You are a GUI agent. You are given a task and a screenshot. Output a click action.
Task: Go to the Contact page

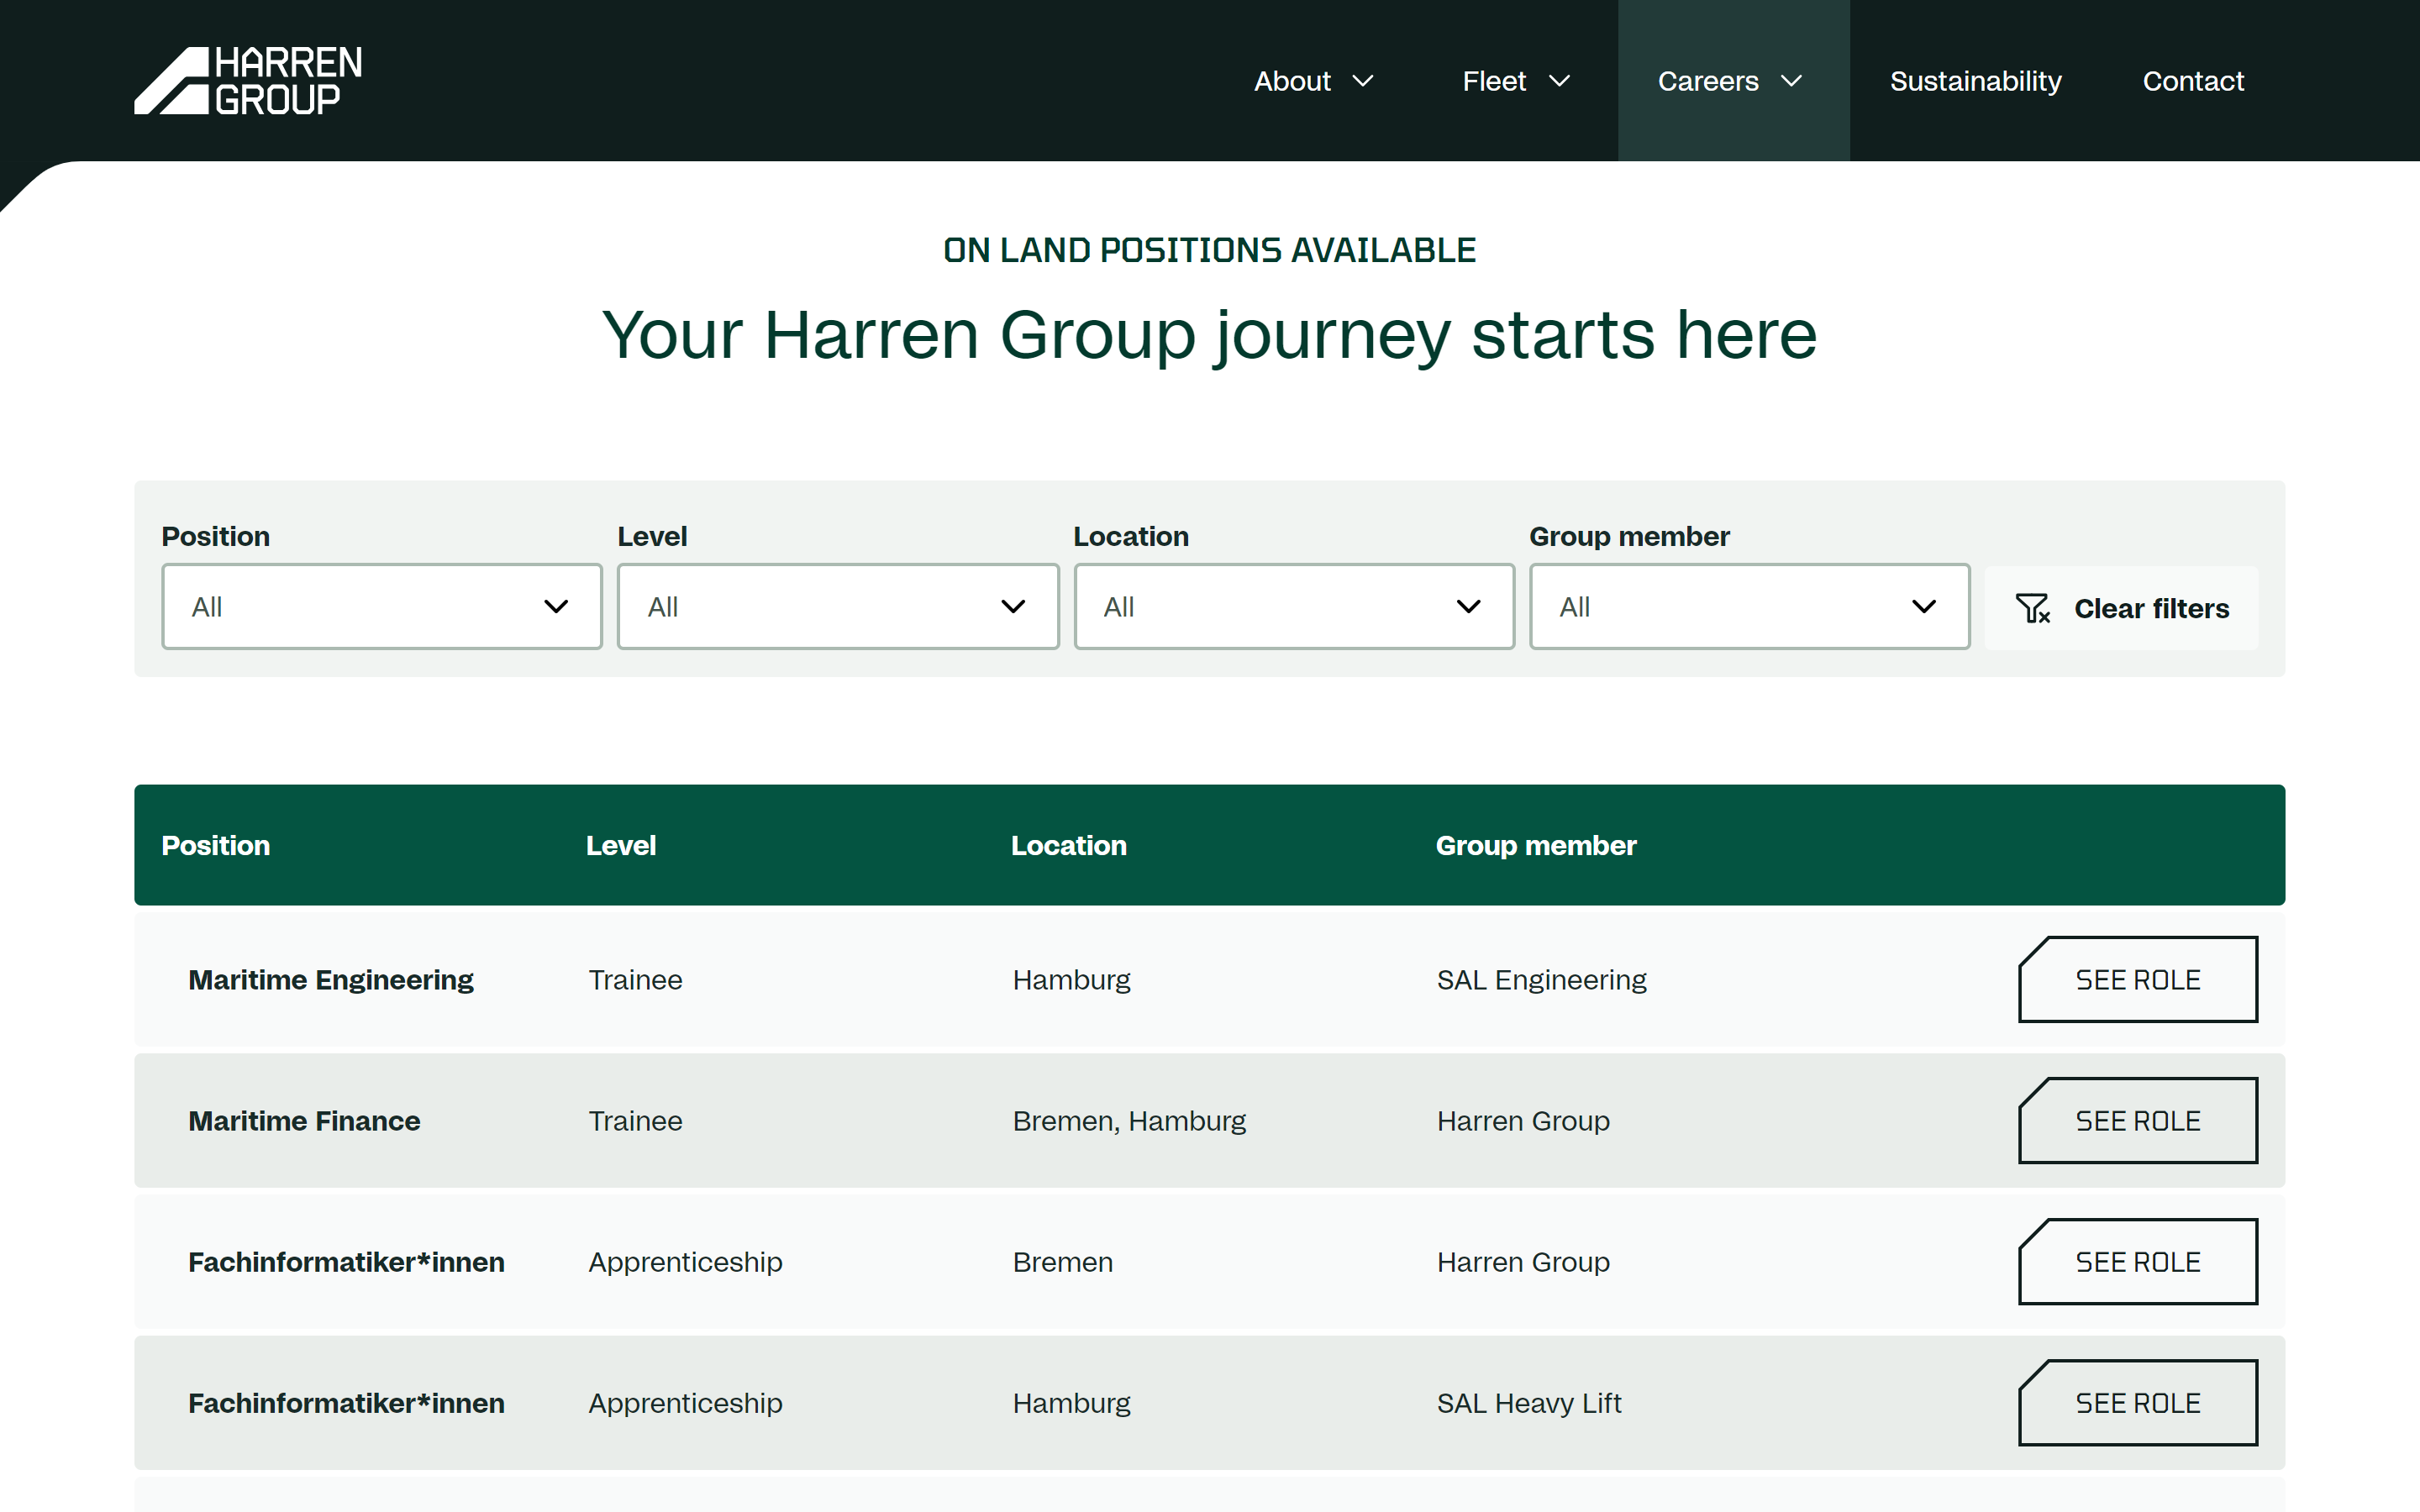(2193, 81)
